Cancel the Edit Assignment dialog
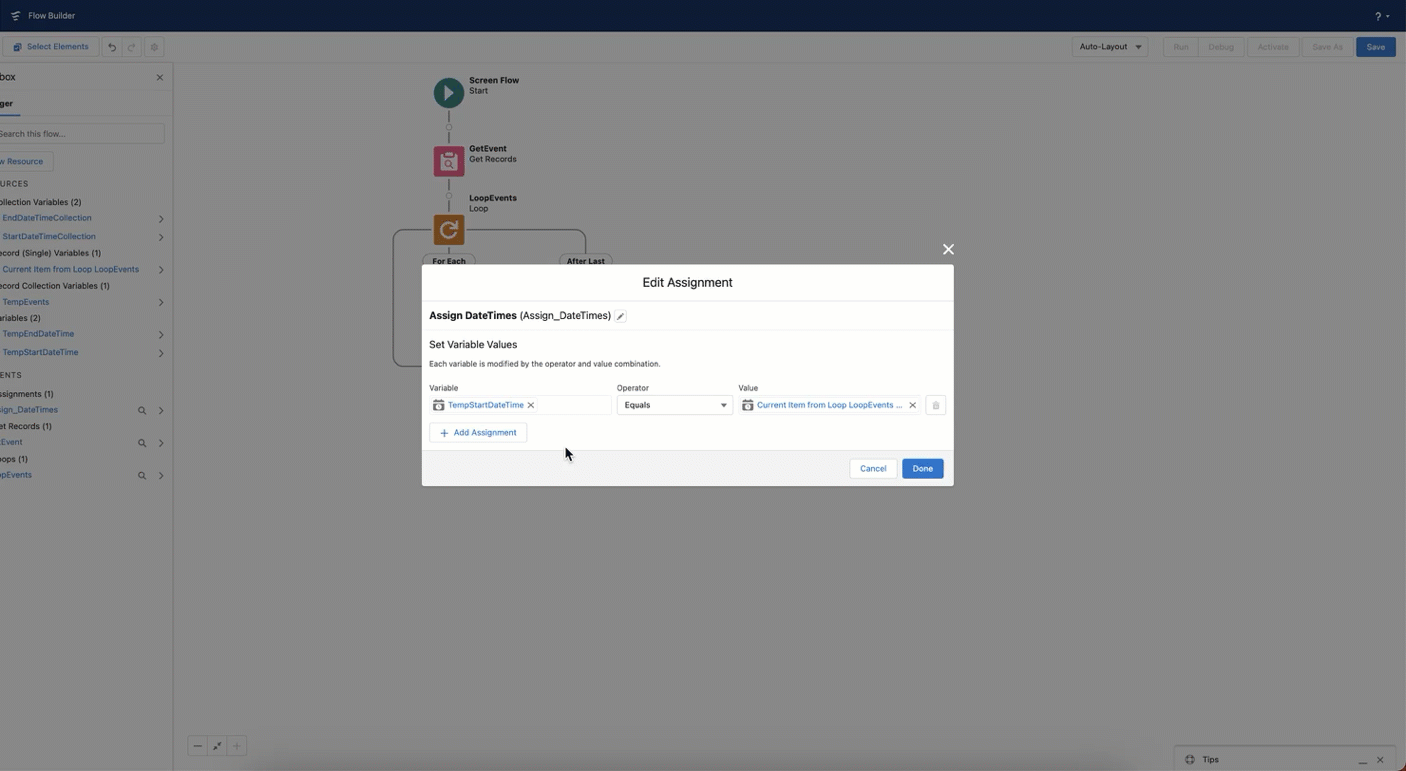The height and width of the screenshot is (771, 1406). 872,468
